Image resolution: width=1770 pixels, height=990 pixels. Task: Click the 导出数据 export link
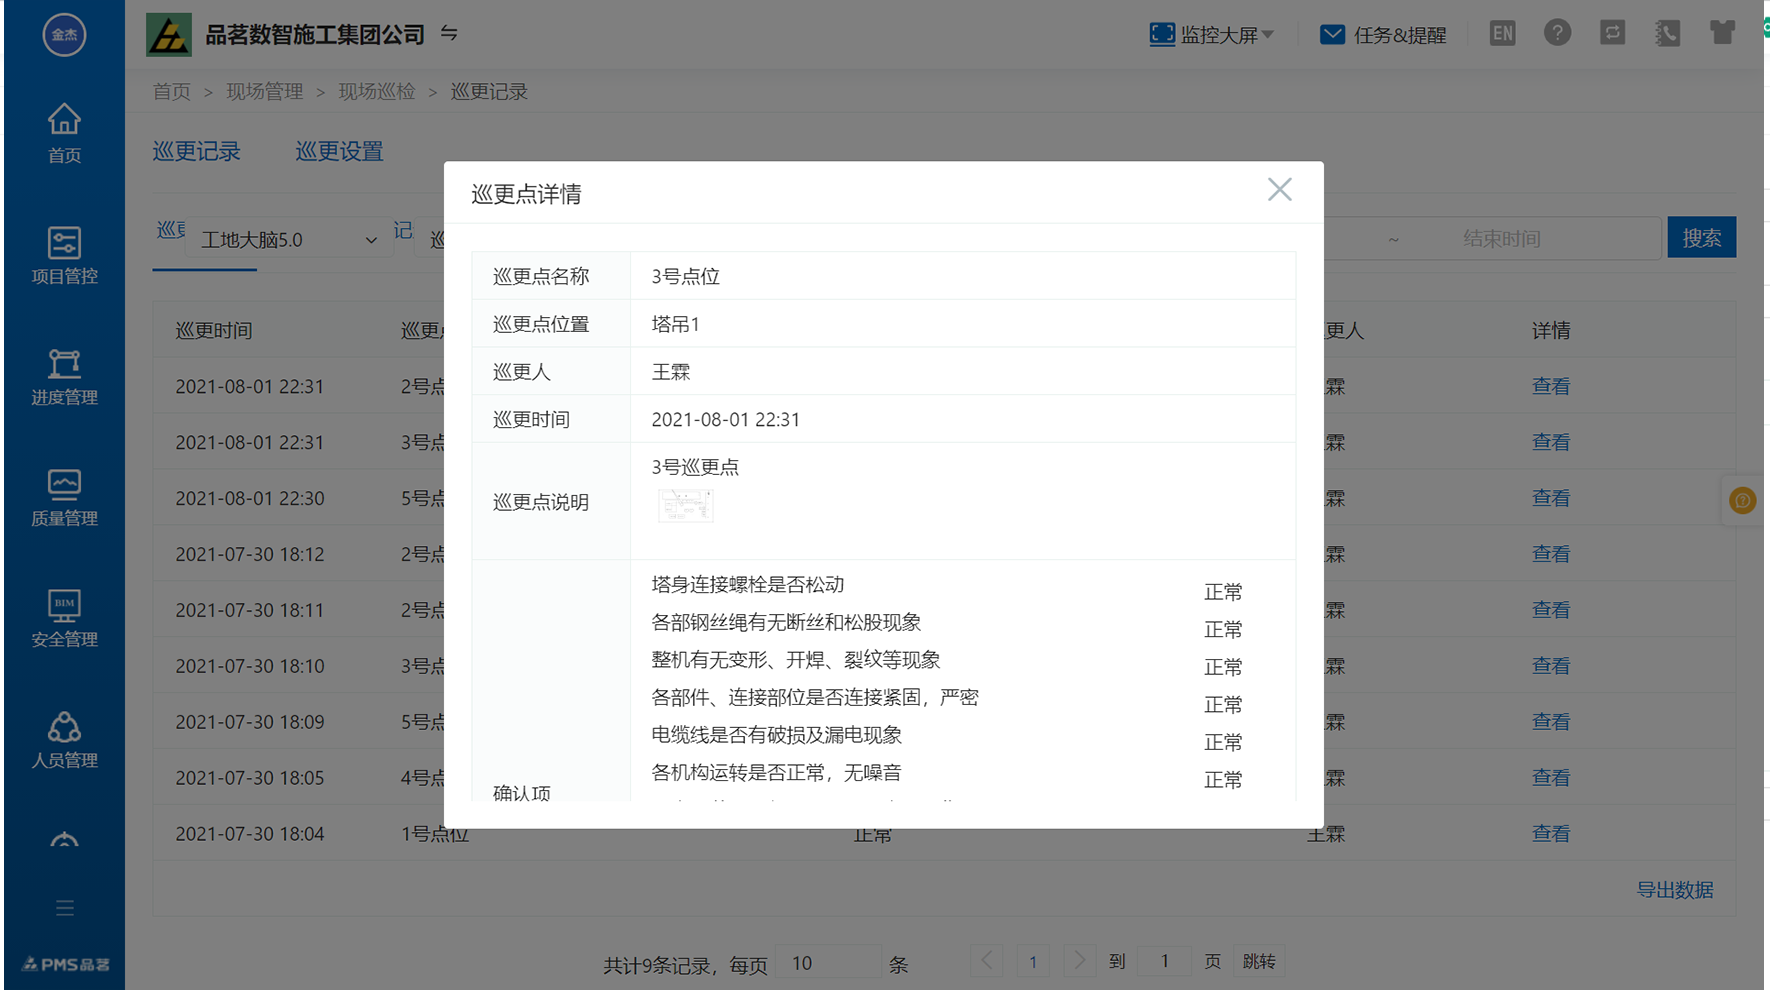(1674, 890)
